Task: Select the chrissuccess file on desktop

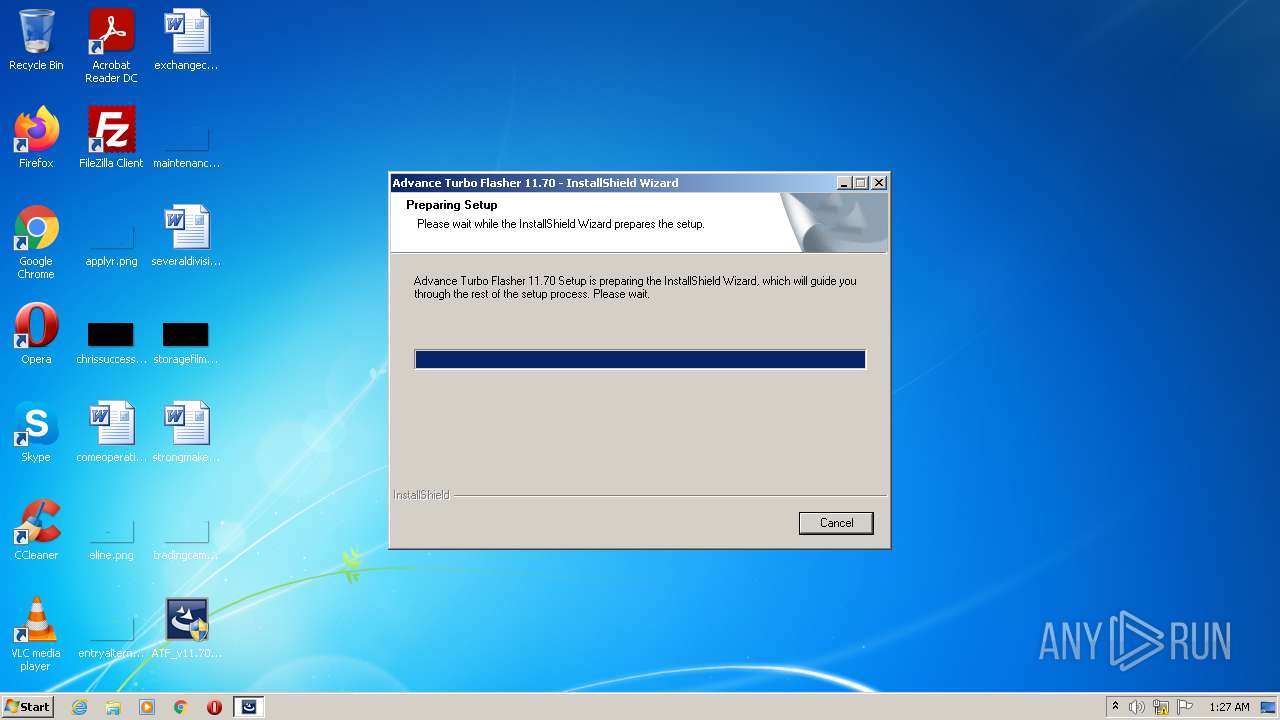Action: coord(111,343)
